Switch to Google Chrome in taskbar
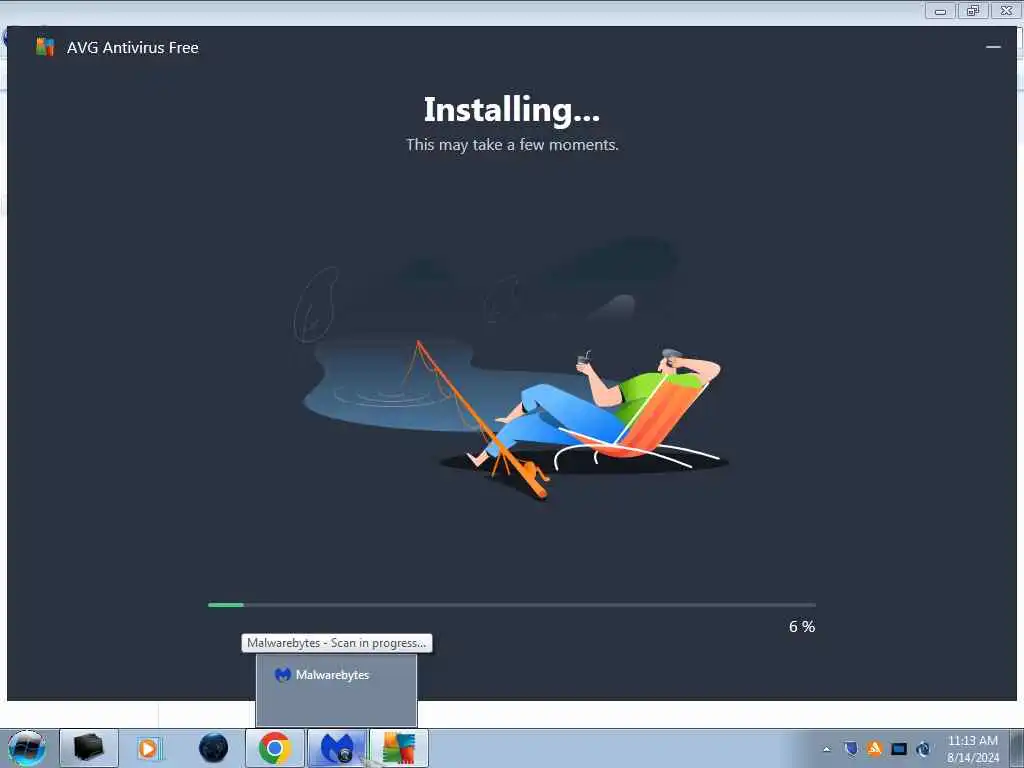 [275, 748]
